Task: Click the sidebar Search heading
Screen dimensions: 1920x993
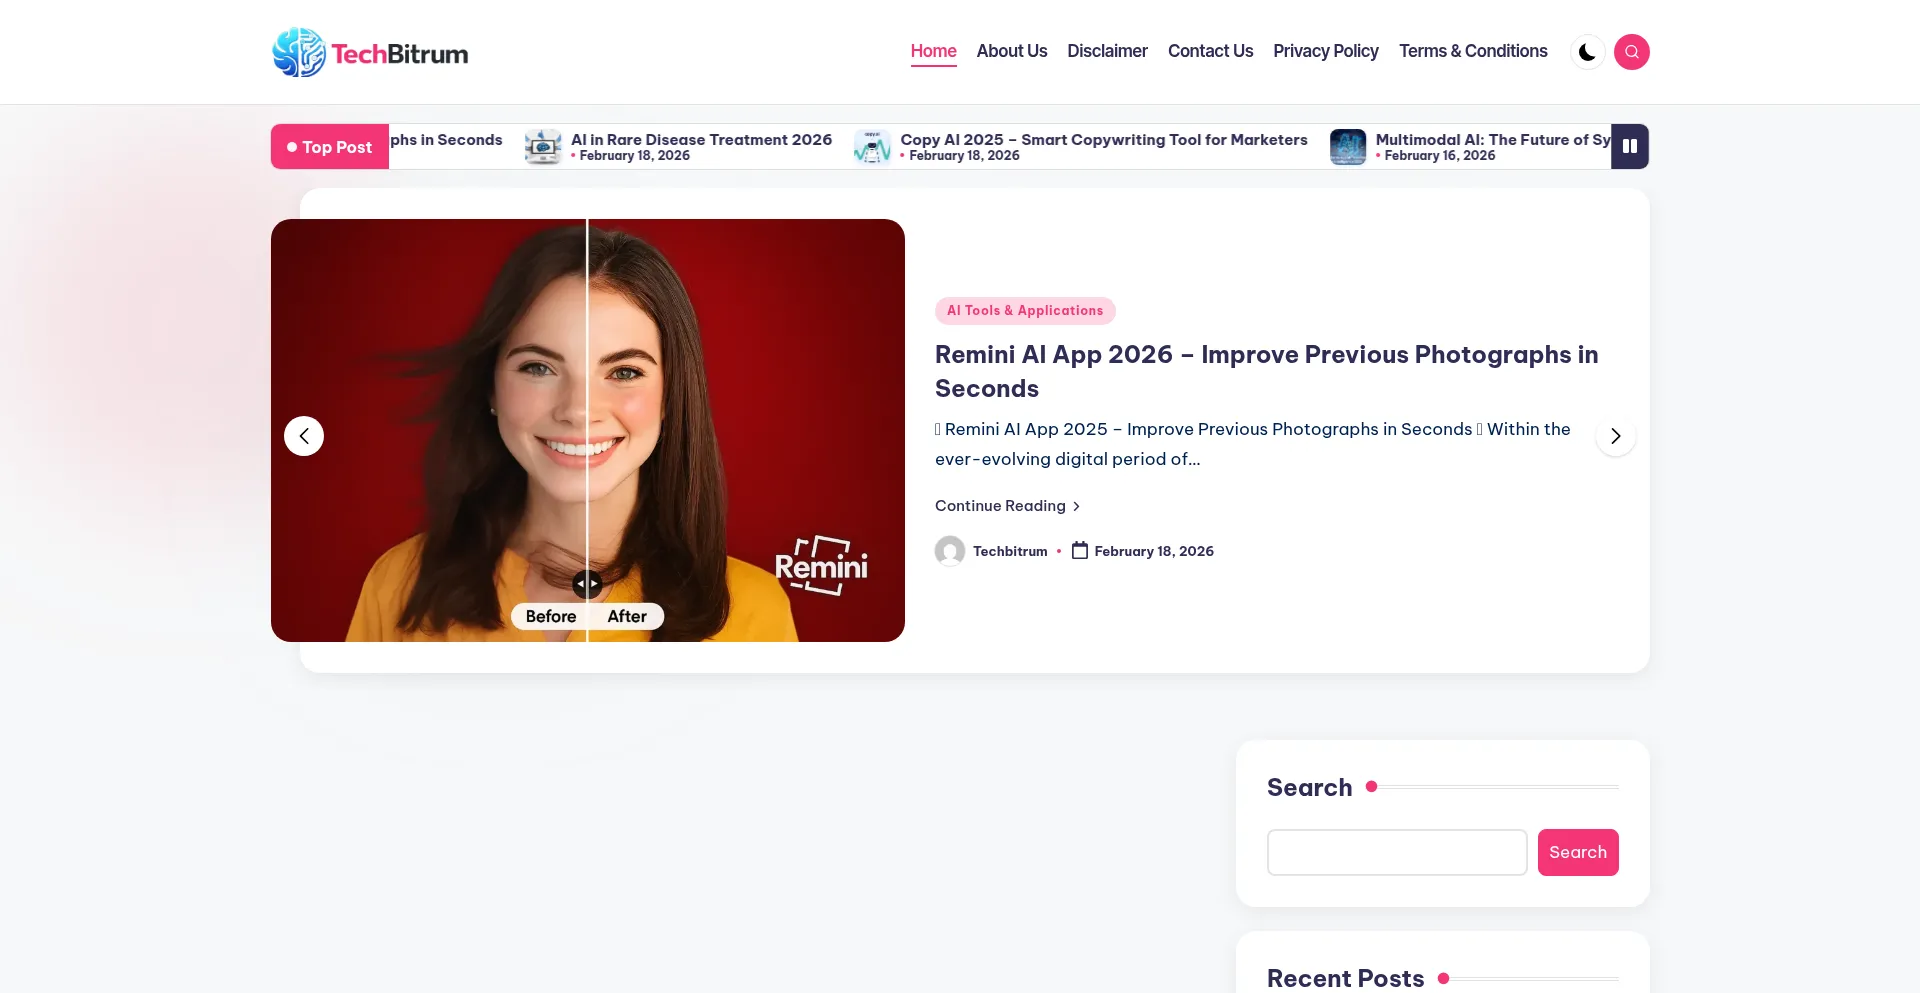Action: [1309, 787]
